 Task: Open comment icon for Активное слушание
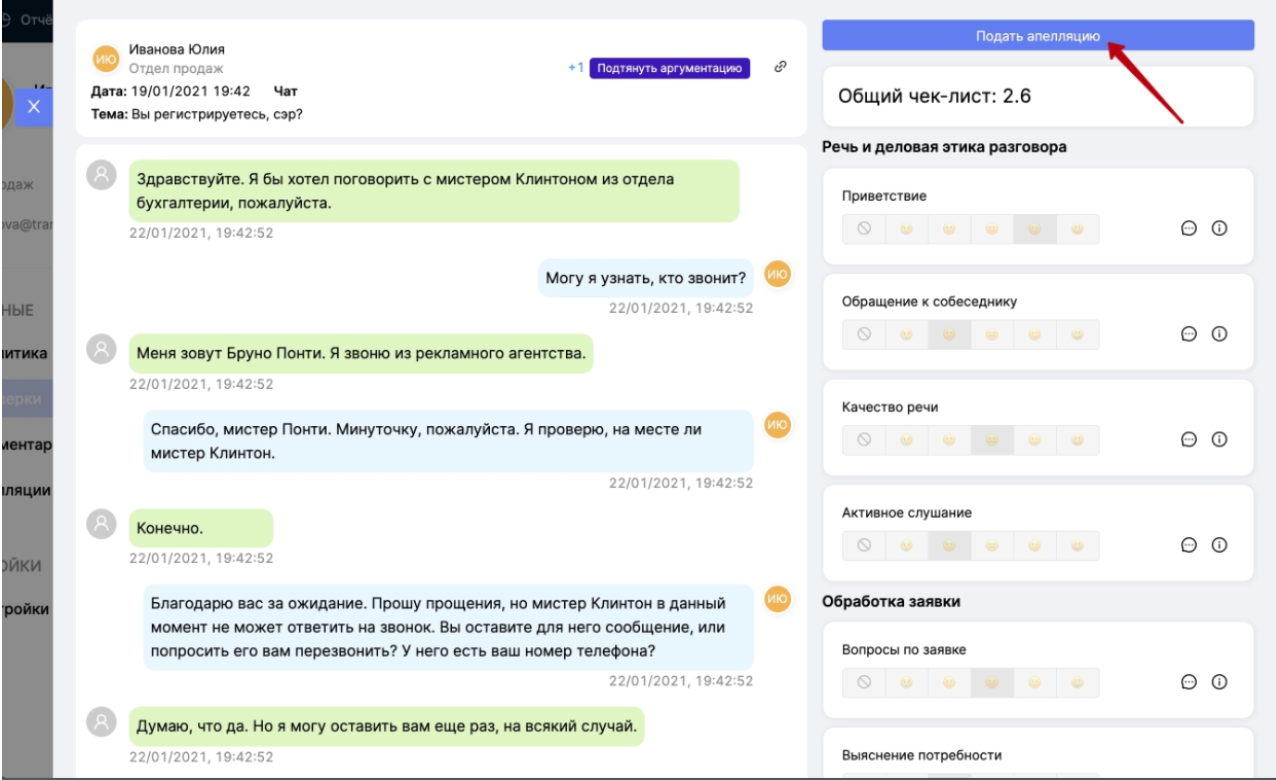tap(1189, 545)
